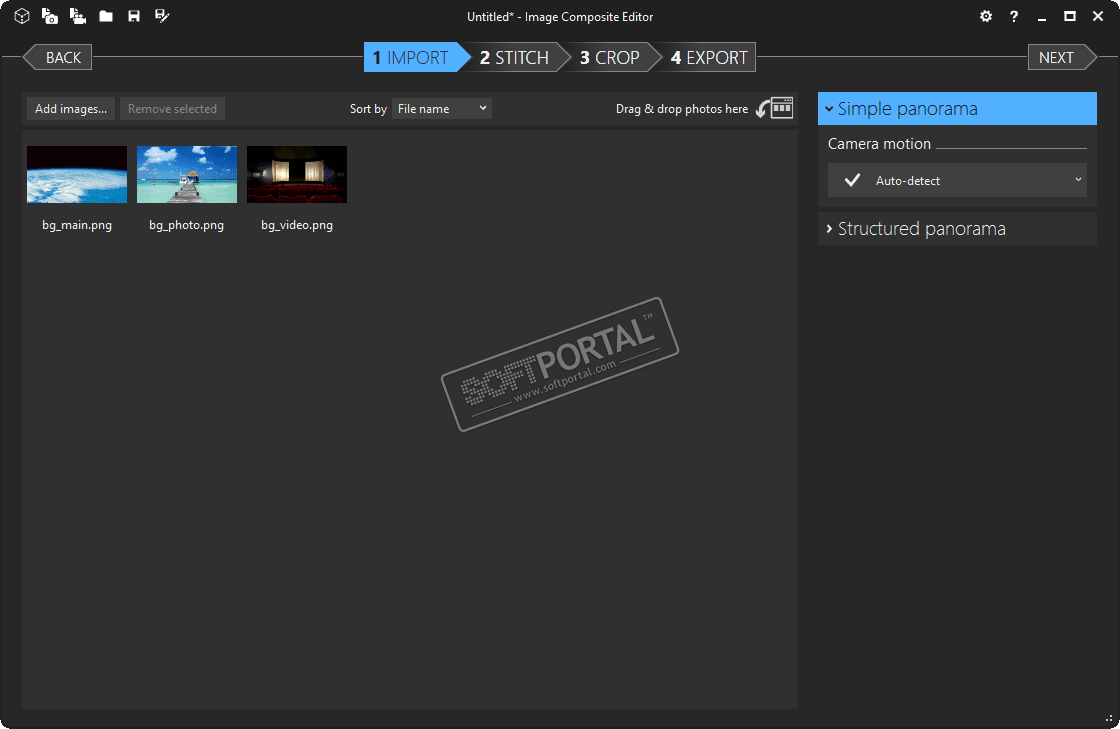Image resolution: width=1120 pixels, height=729 pixels.
Task: Click the NEXT navigation button
Action: 1062,57
